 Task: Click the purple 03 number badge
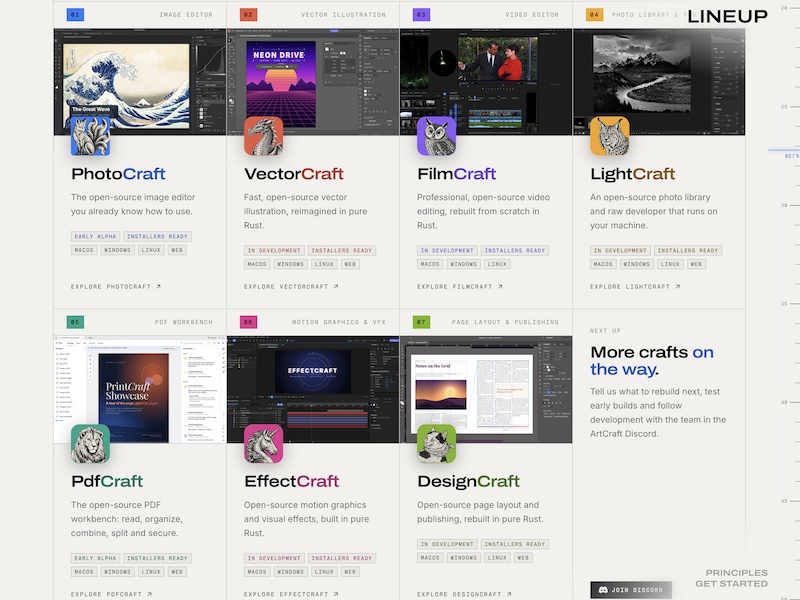pos(421,15)
